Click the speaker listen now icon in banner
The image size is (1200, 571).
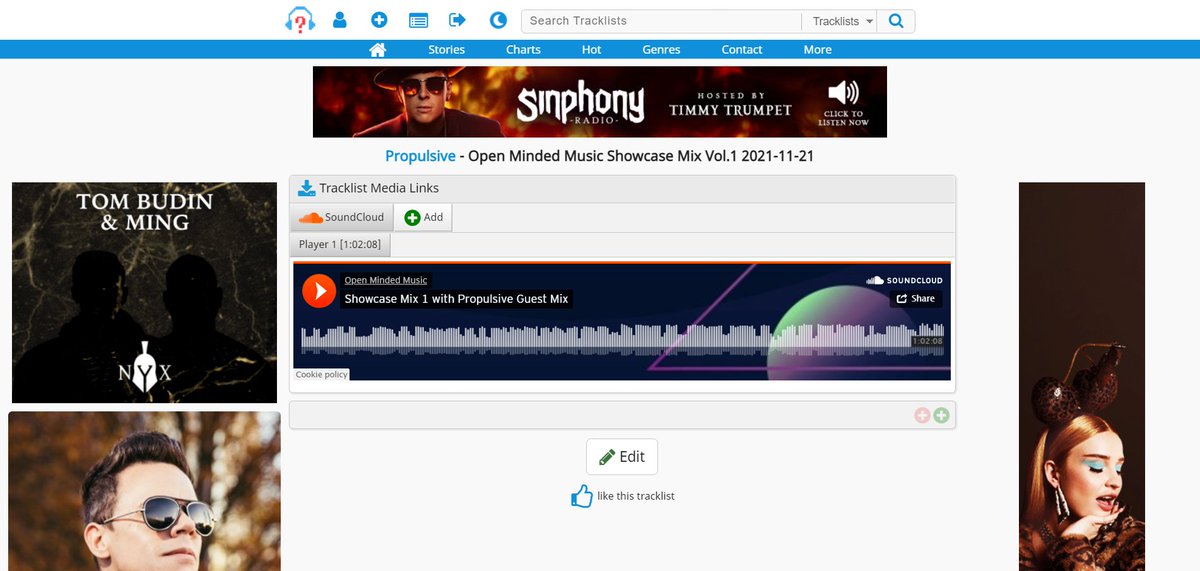pyautogui.click(x=844, y=95)
